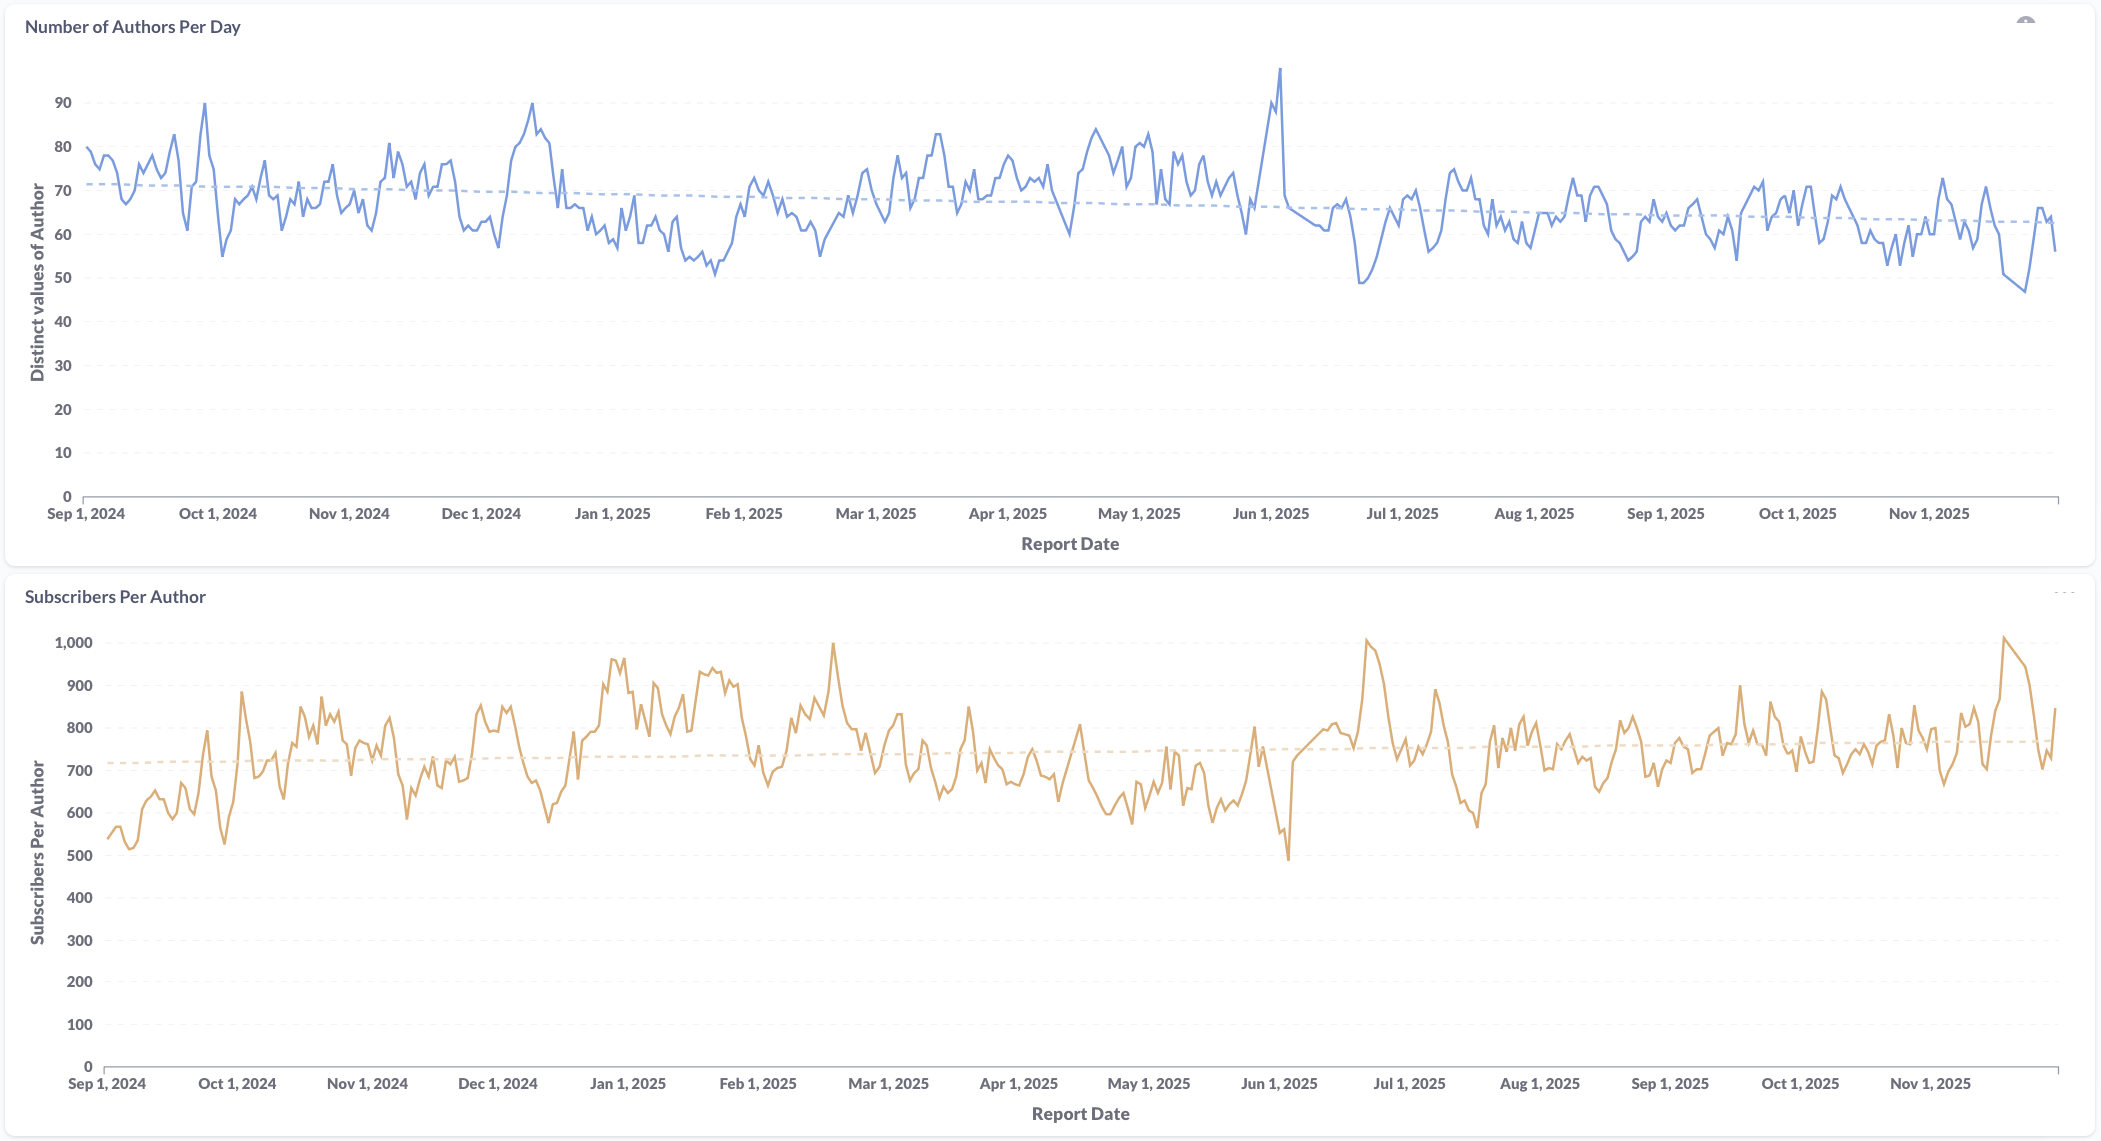Click the late November 2025 subscribers peak
The image size is (2101, 1141).
2004,638
